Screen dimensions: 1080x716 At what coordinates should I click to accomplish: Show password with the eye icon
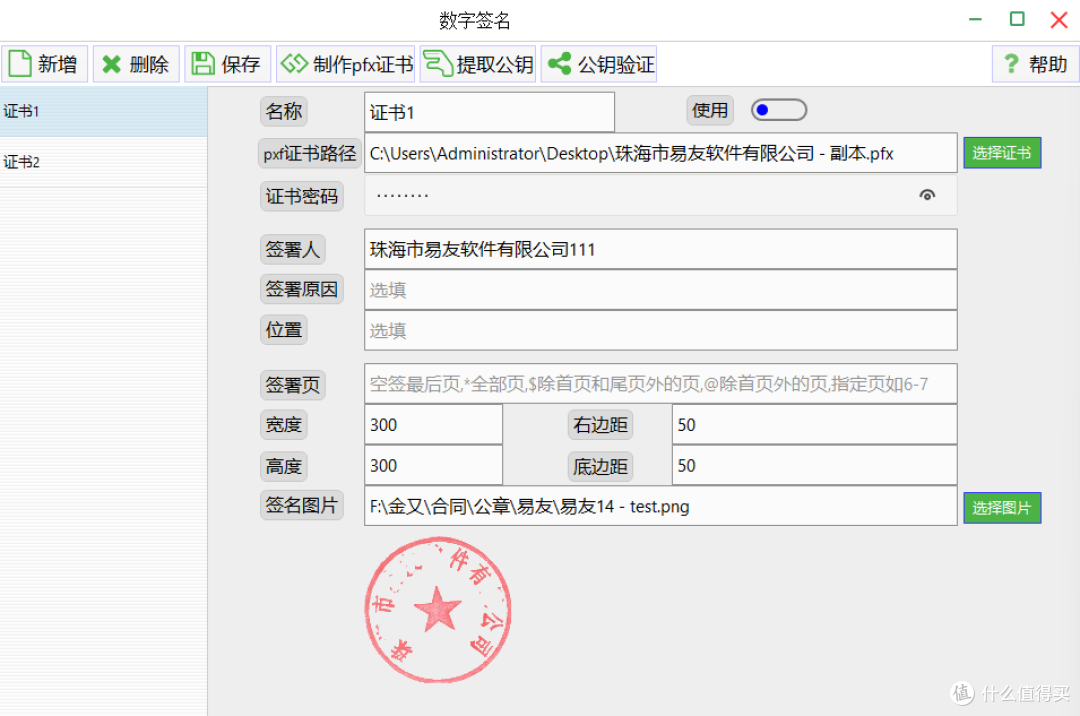[927, 196]
